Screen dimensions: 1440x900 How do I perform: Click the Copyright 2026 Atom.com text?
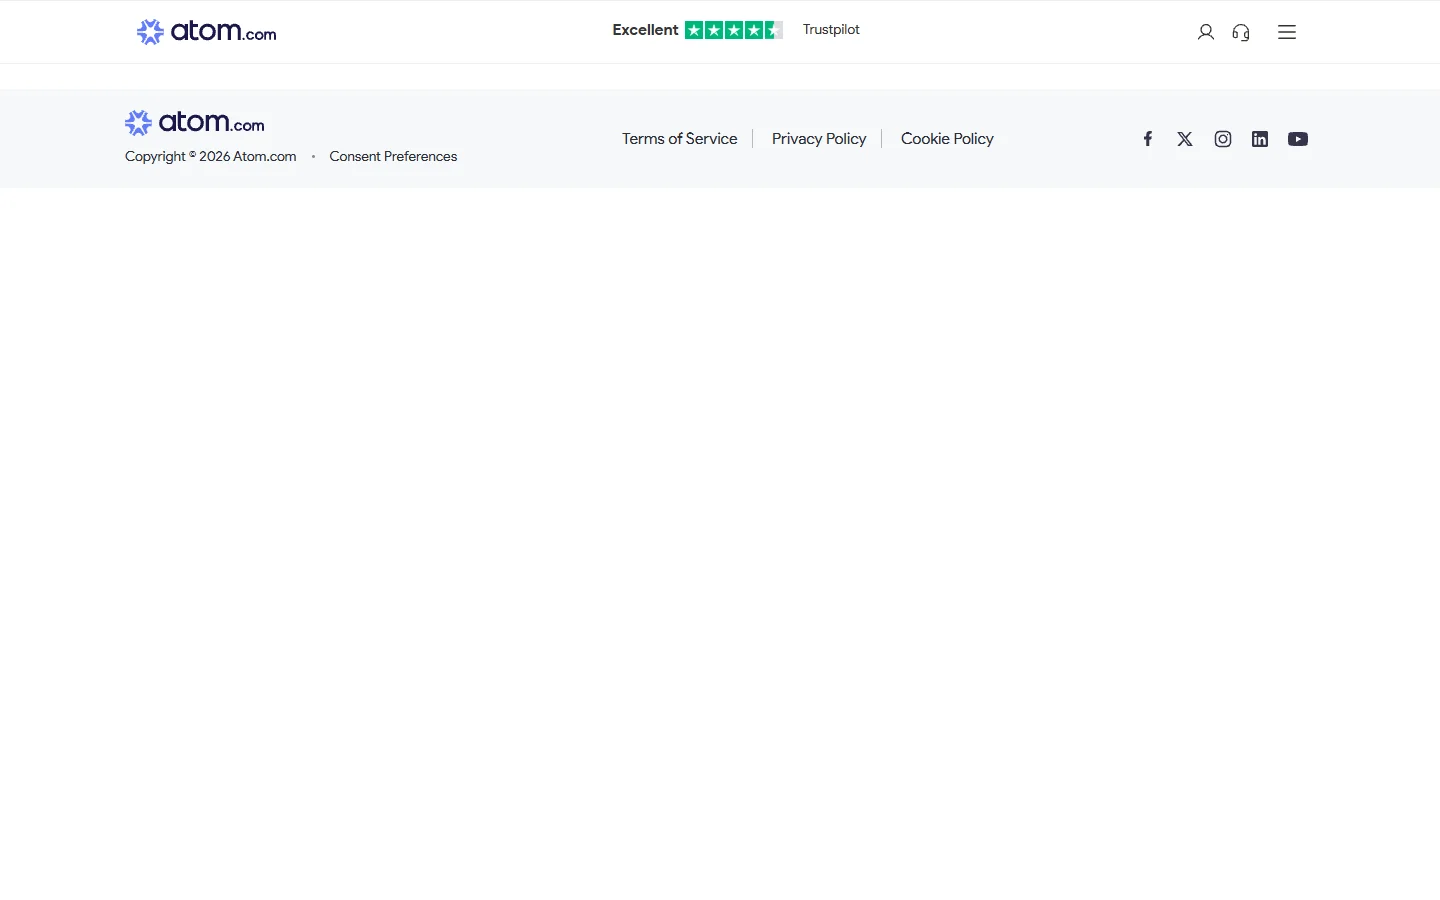coord(211,157)
